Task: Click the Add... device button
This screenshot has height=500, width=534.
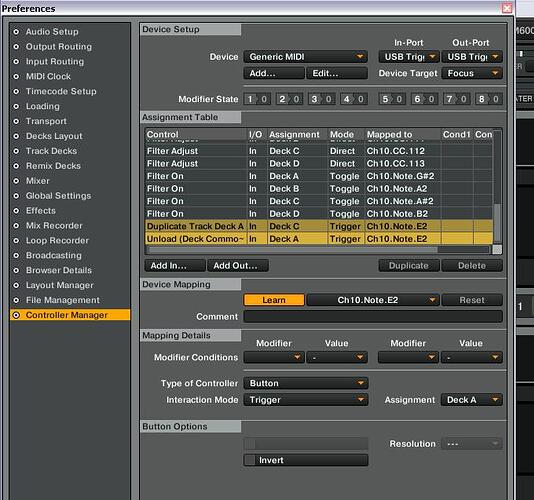Action: click(x=274, y=73)
